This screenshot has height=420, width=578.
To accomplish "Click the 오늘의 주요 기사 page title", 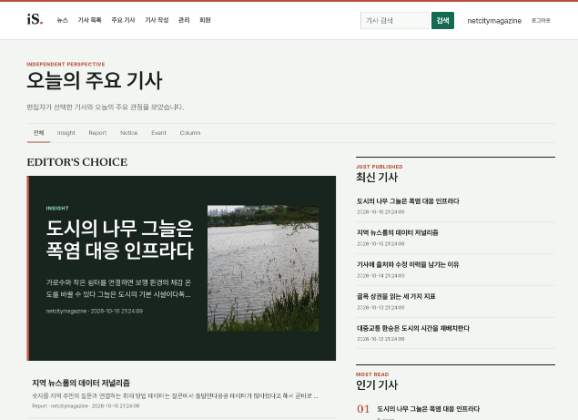I will [x=94, y=80].
